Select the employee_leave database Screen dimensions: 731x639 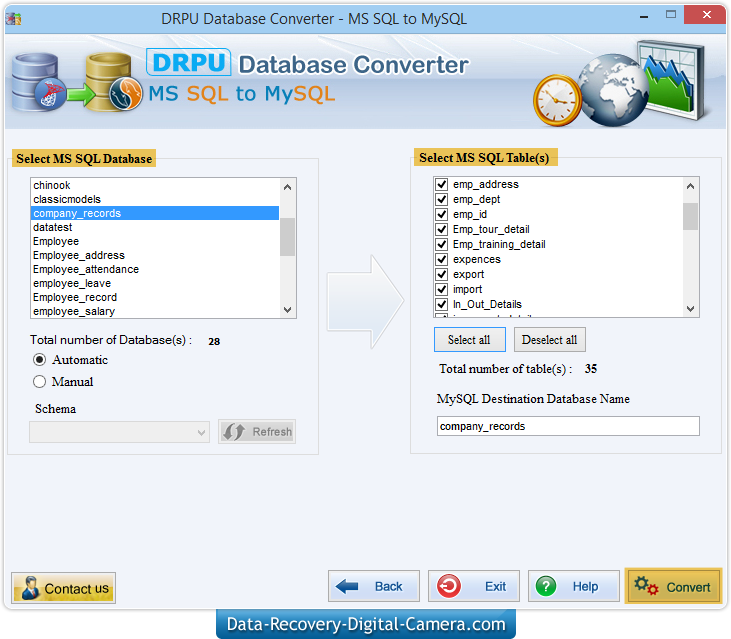click(155, 283)
